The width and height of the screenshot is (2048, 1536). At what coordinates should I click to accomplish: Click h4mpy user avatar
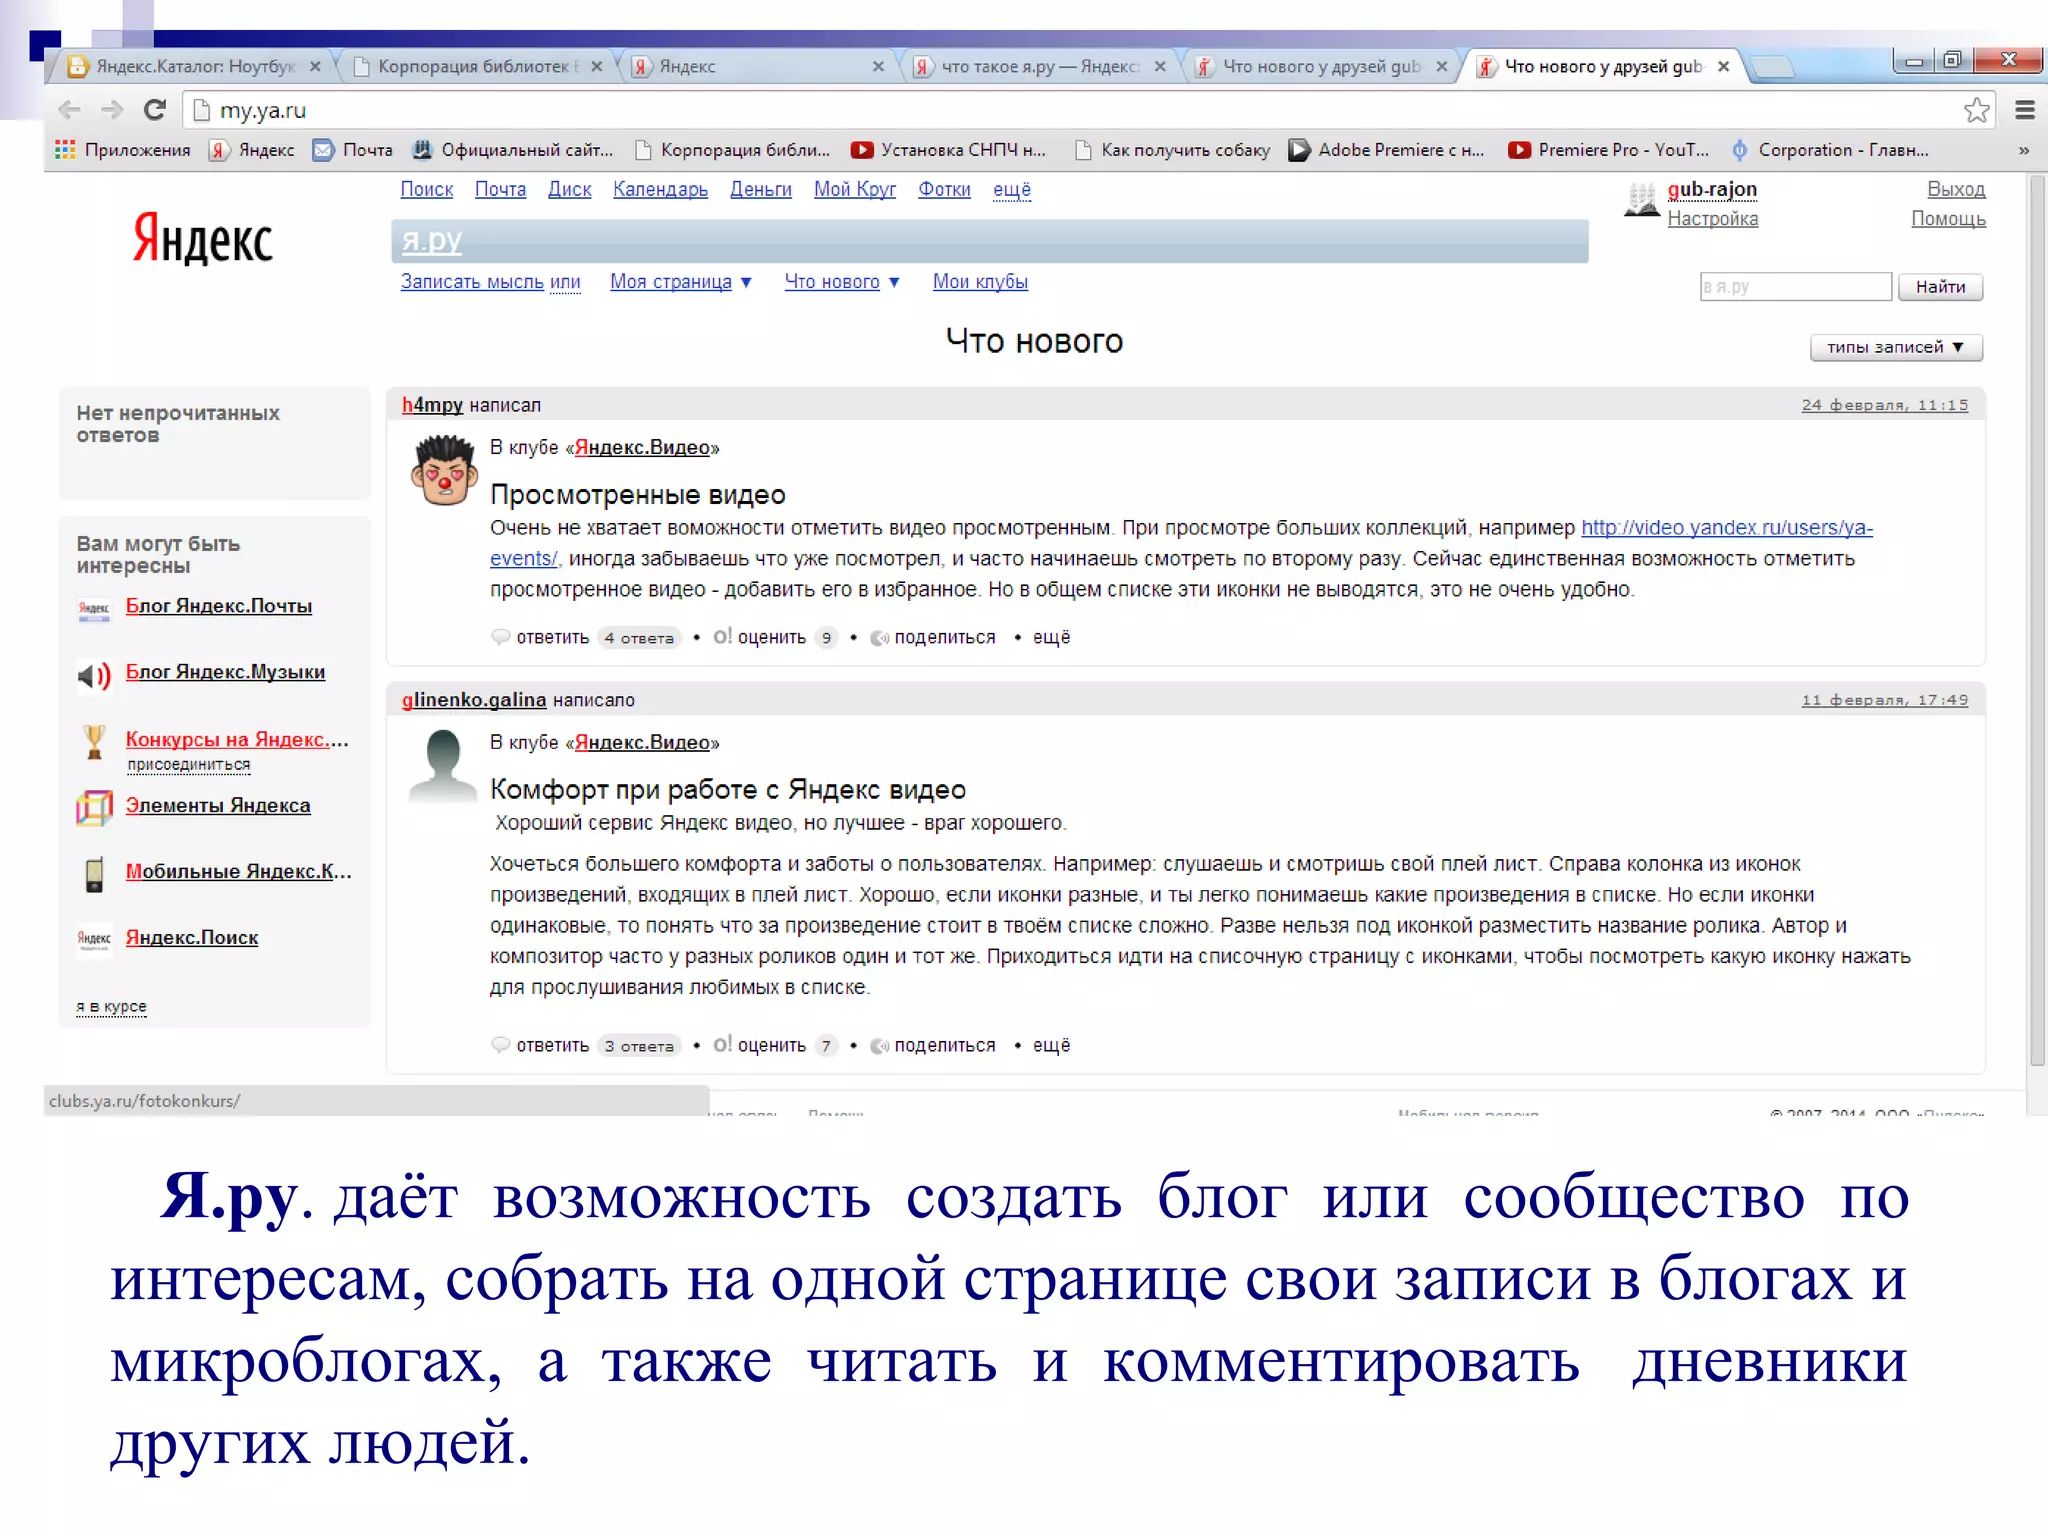(443, 469)
